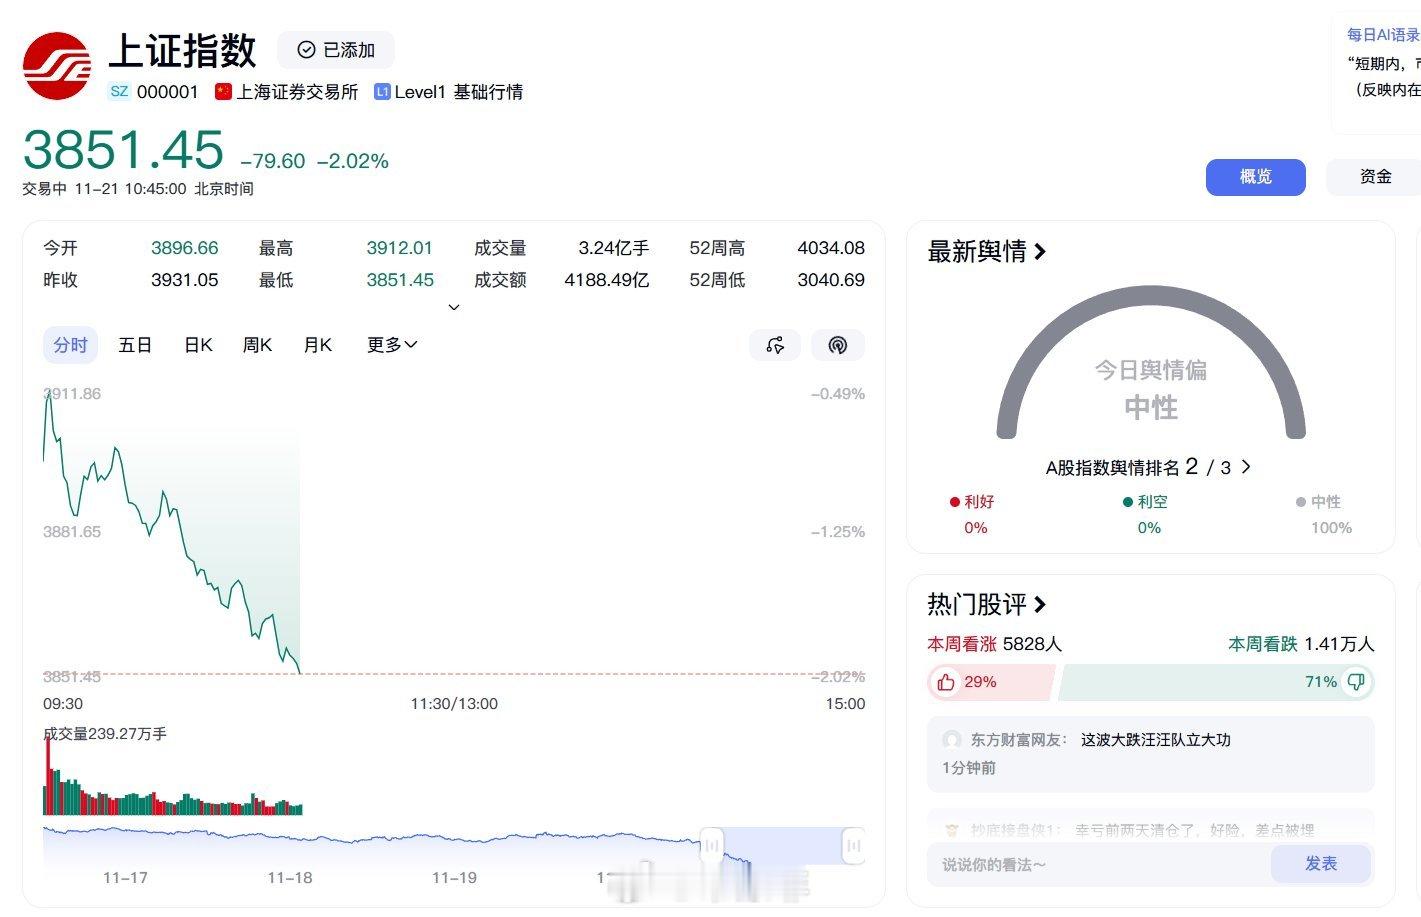This screenshot has height=917, width=1421.
Task: Tap the thumbs-up icon to vote 看涨
Action: tap(945, 681)
